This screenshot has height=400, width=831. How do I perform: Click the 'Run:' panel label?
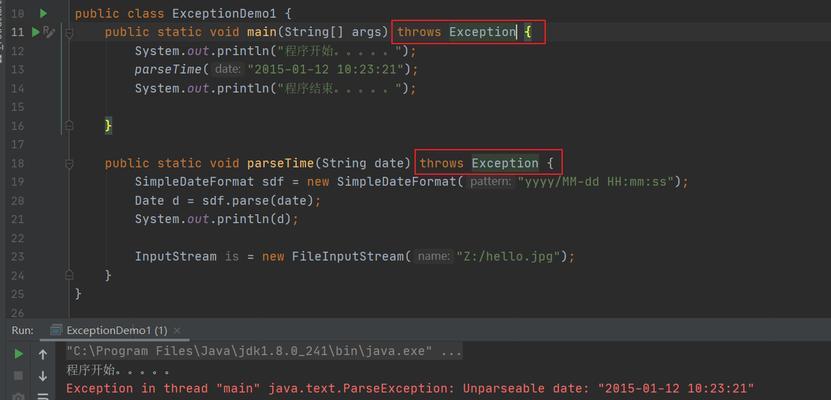tap(22, 331)
